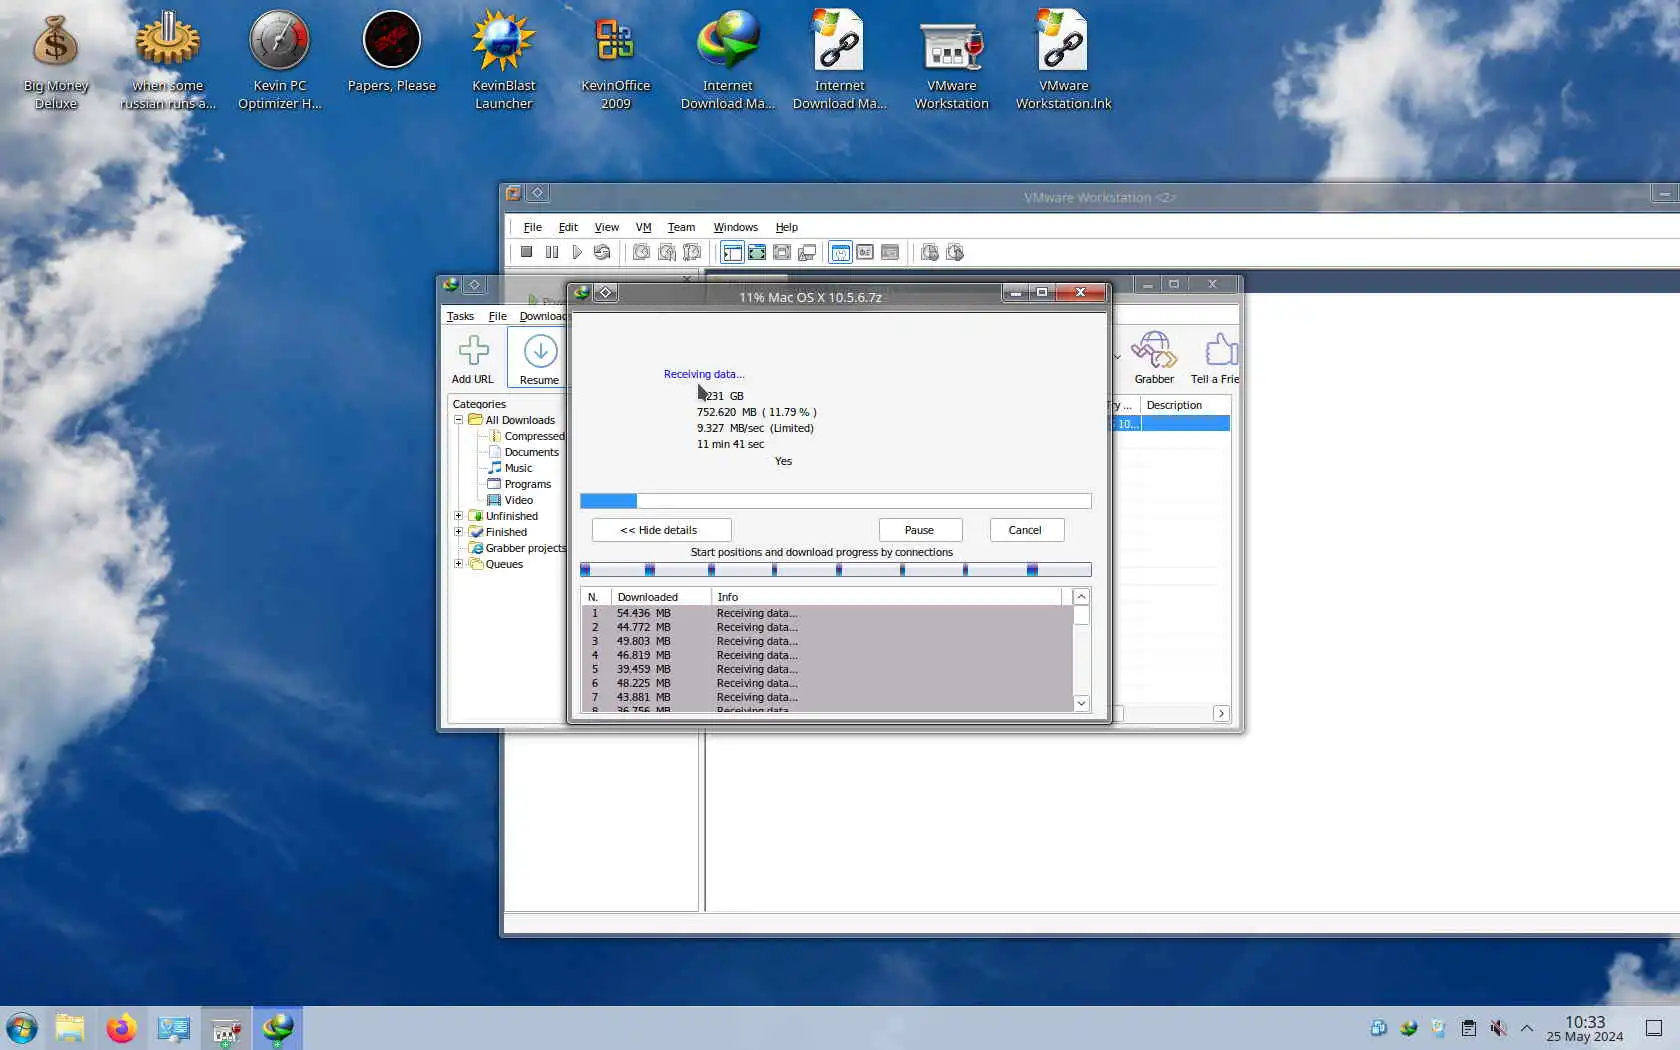The image size is (1680, 1050).
Task: Cancel the Mac OS X download
Action: [x=1026, y=530]
